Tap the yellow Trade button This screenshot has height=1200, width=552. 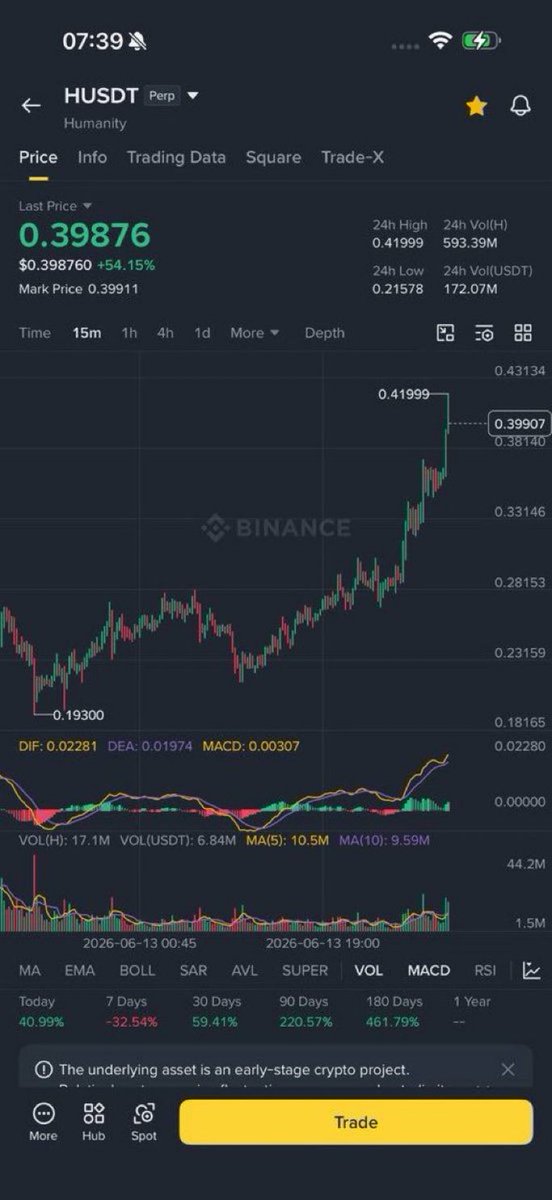[356, 1122]
